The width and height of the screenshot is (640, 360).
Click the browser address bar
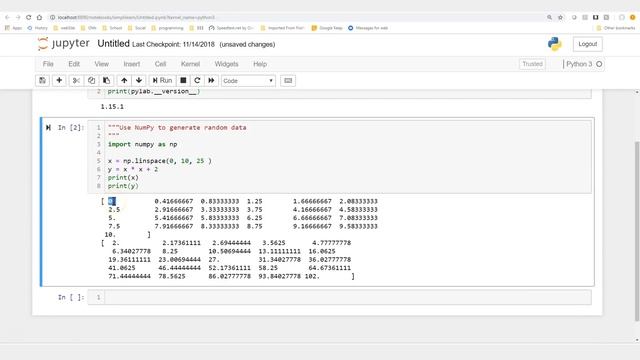pos(298,17)
